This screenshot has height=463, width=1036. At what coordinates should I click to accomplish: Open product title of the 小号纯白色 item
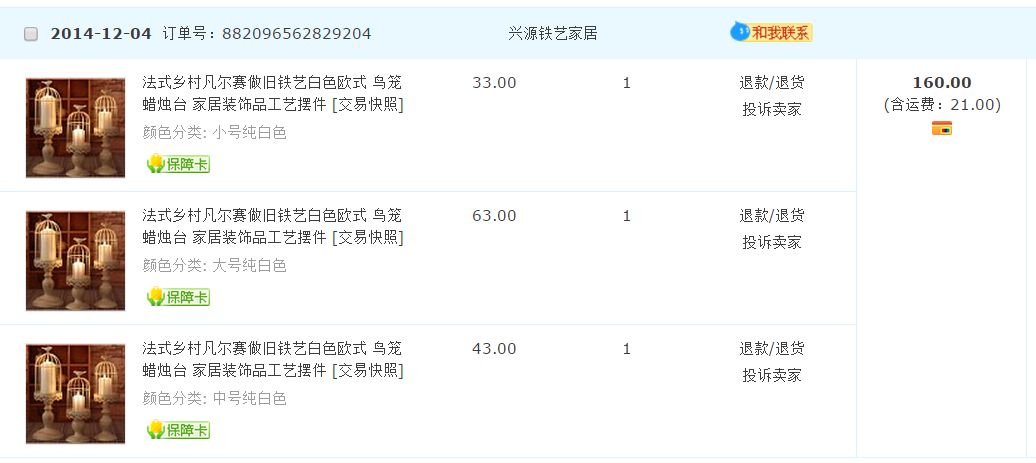tap(271, 93)
